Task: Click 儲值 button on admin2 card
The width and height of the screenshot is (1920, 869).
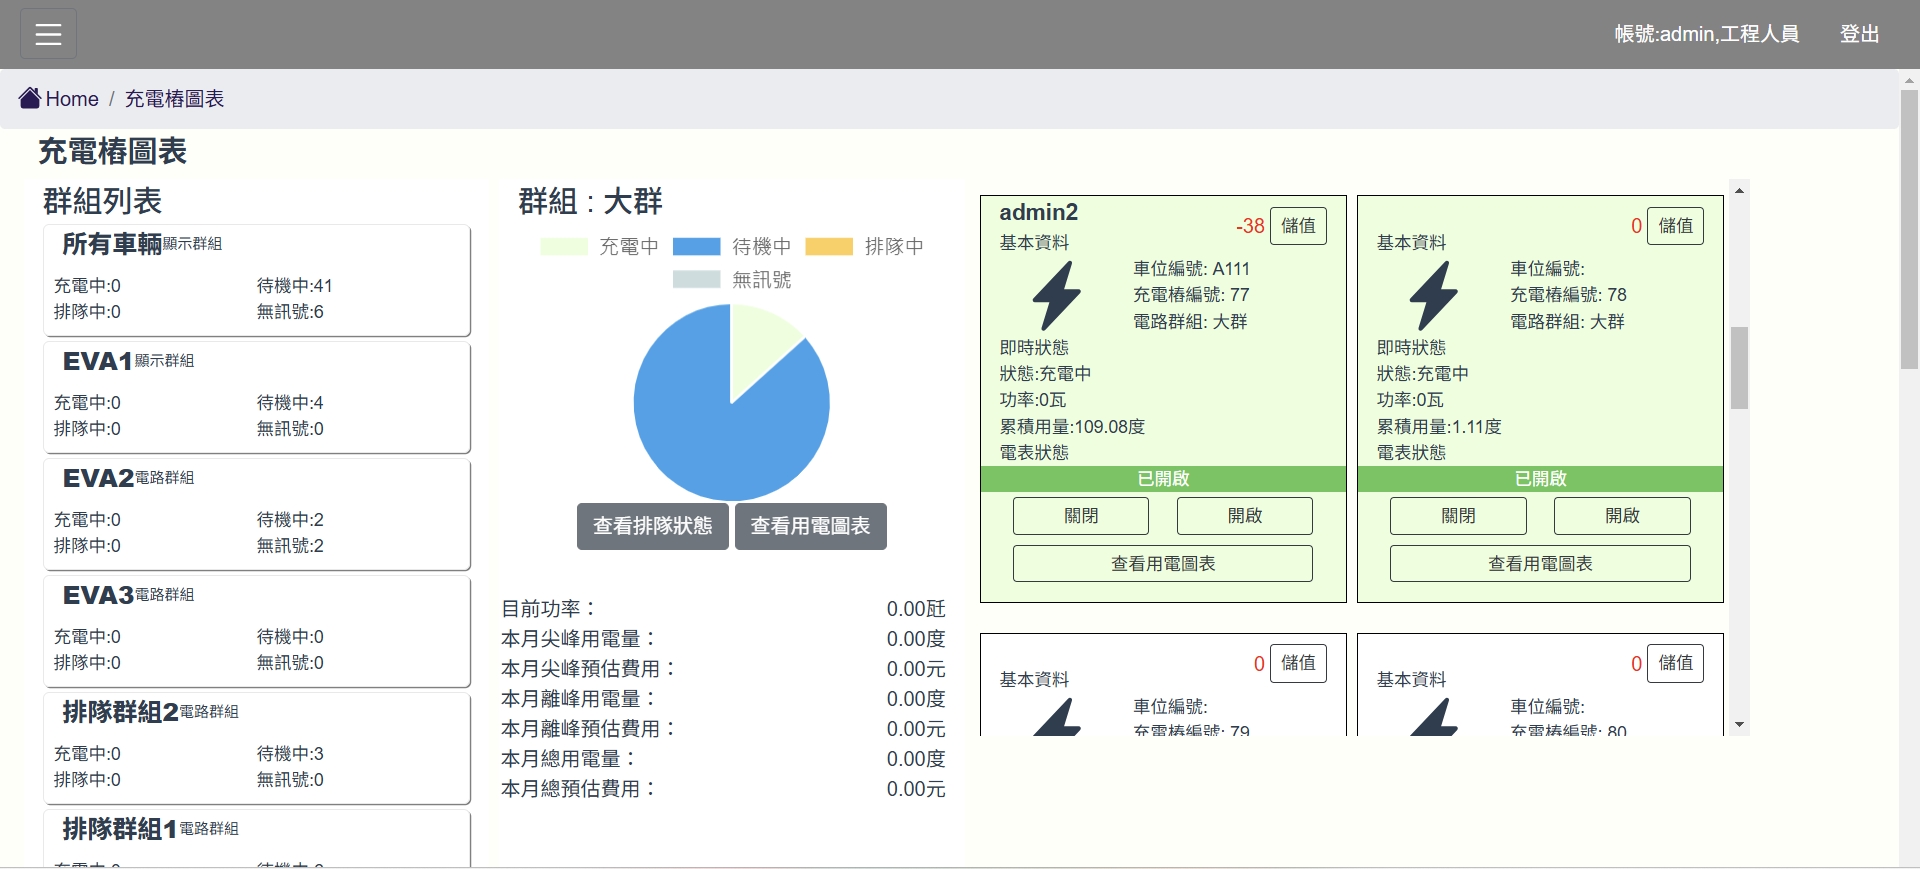Action: (x=1298, y=226)
